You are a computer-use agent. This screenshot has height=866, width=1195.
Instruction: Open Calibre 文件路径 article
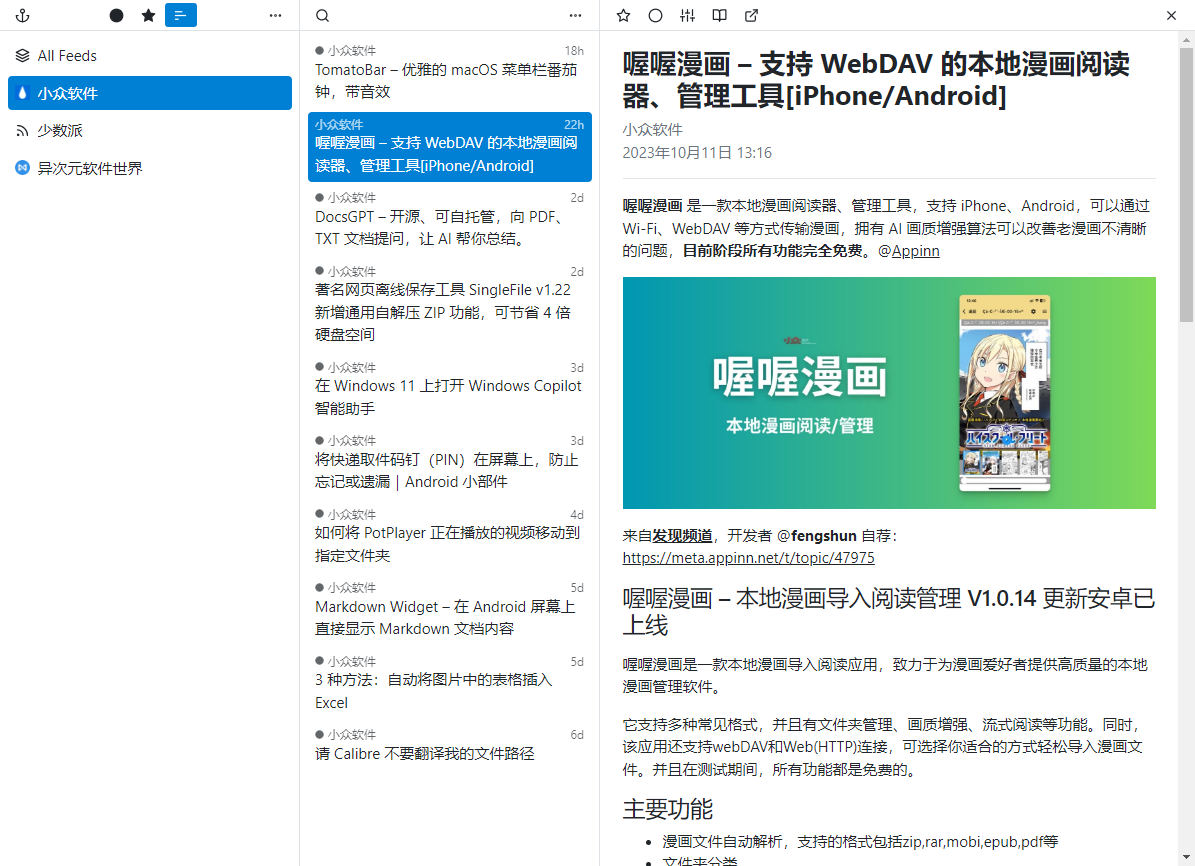pyautogui.click(x=450, y=746)
